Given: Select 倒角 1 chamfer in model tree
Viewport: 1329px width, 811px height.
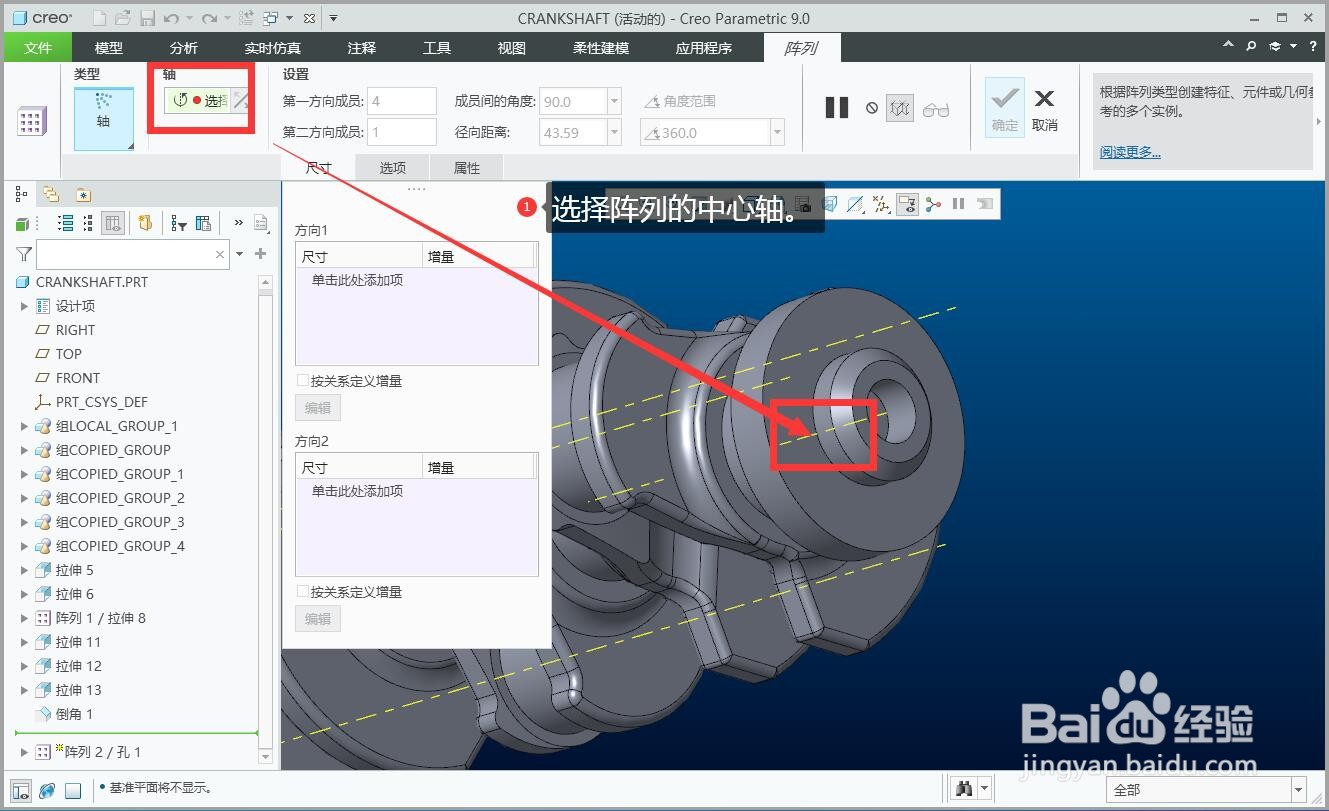Looking at the screenshot, I should (75, 714).
